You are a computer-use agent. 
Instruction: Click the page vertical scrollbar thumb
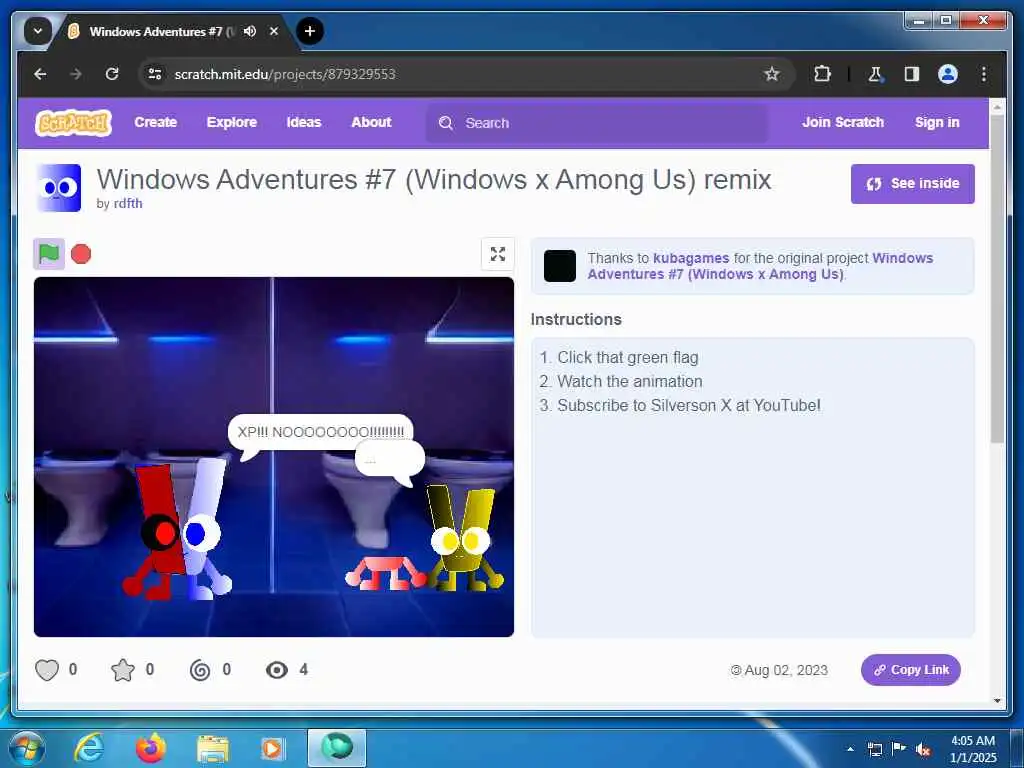(997, 280)
